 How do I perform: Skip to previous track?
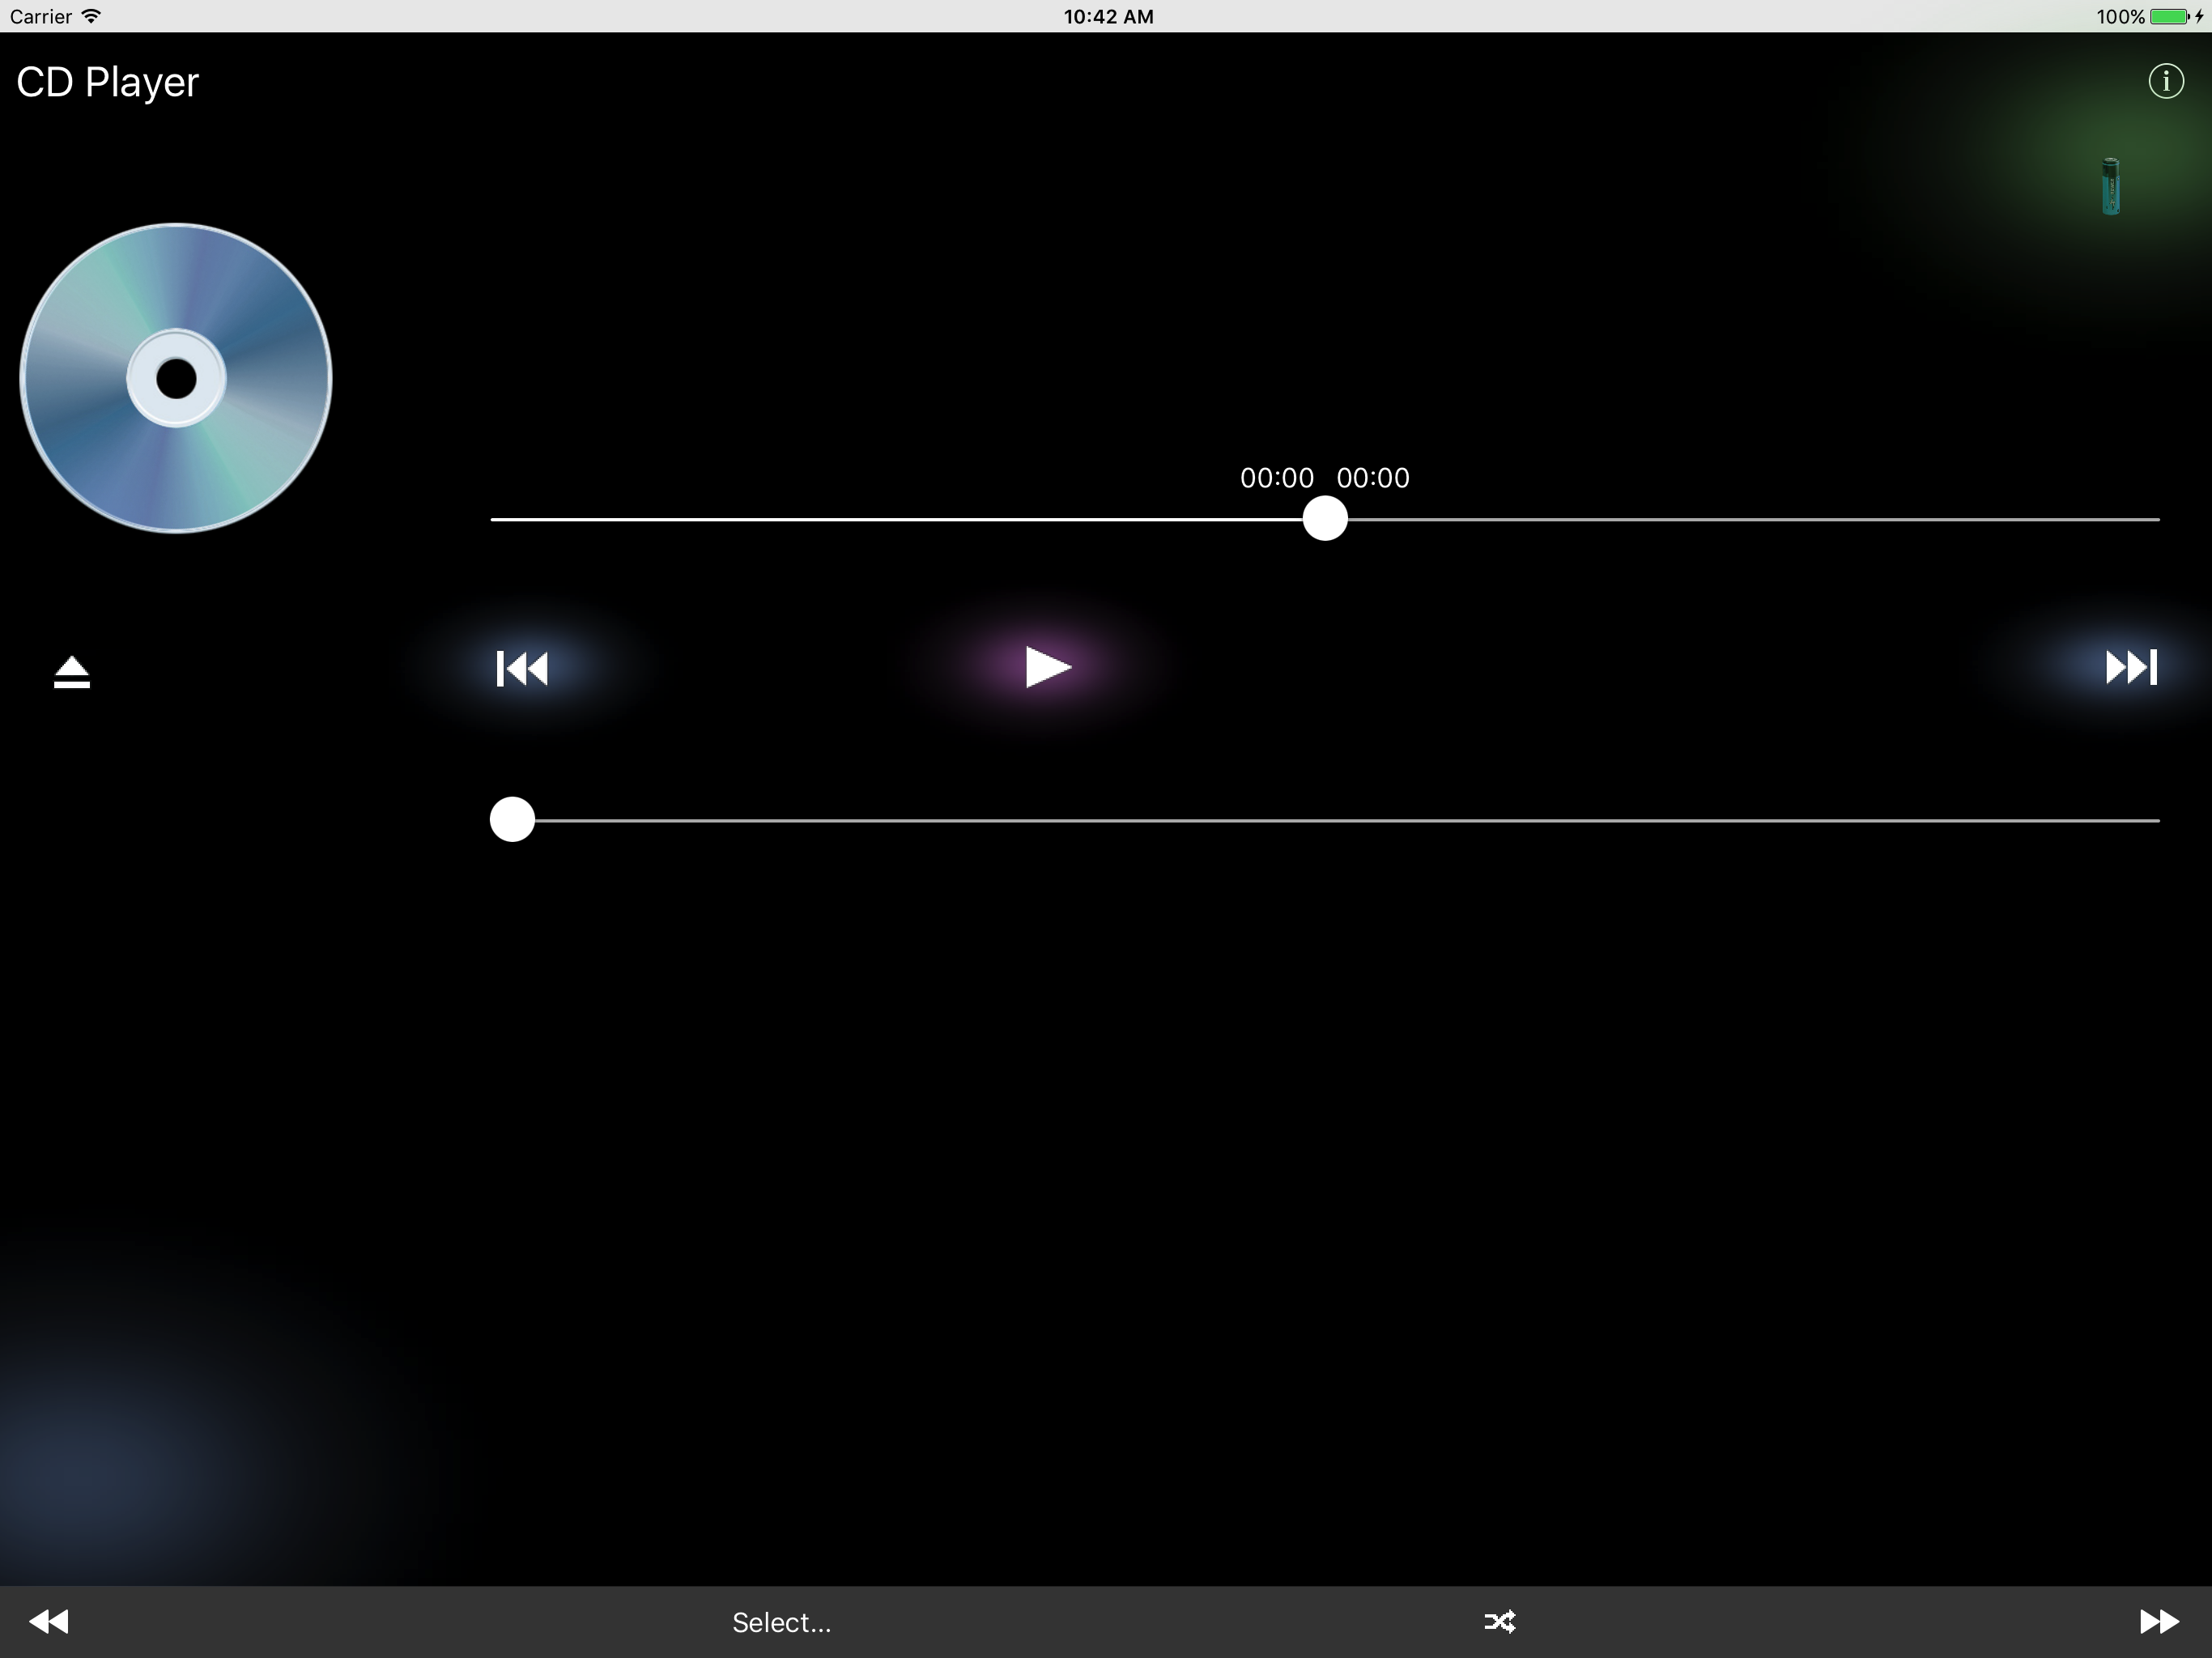point(522,668)
